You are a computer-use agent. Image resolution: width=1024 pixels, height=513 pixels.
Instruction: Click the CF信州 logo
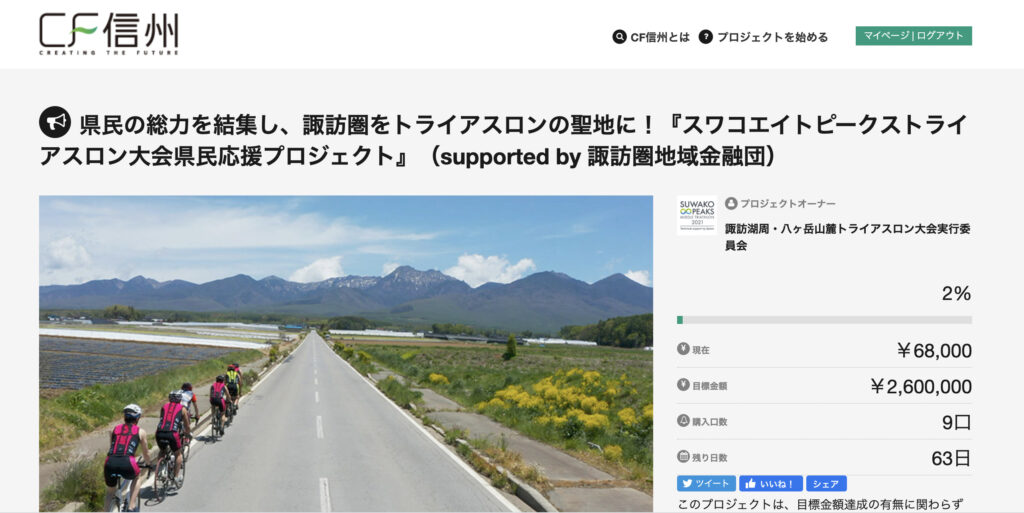tap(108, 34)
